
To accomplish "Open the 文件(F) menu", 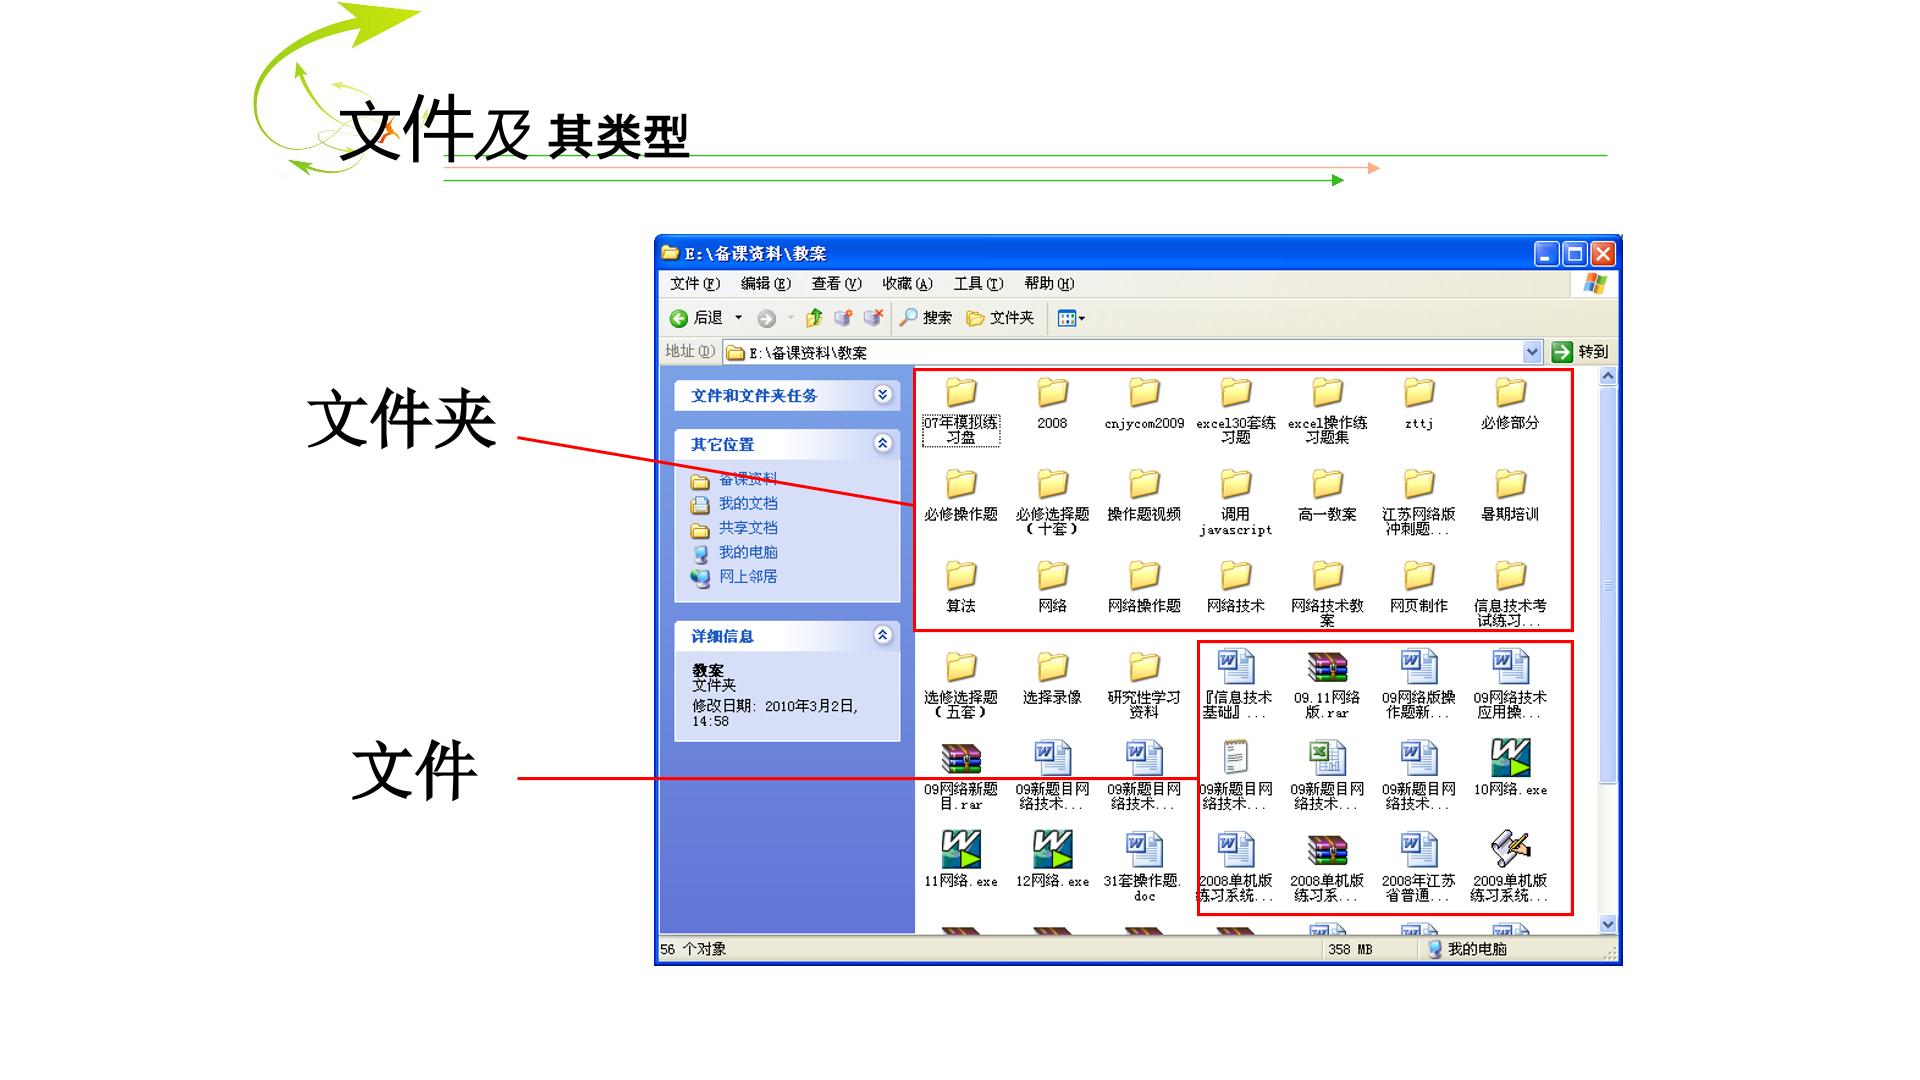I will point(694,284).
